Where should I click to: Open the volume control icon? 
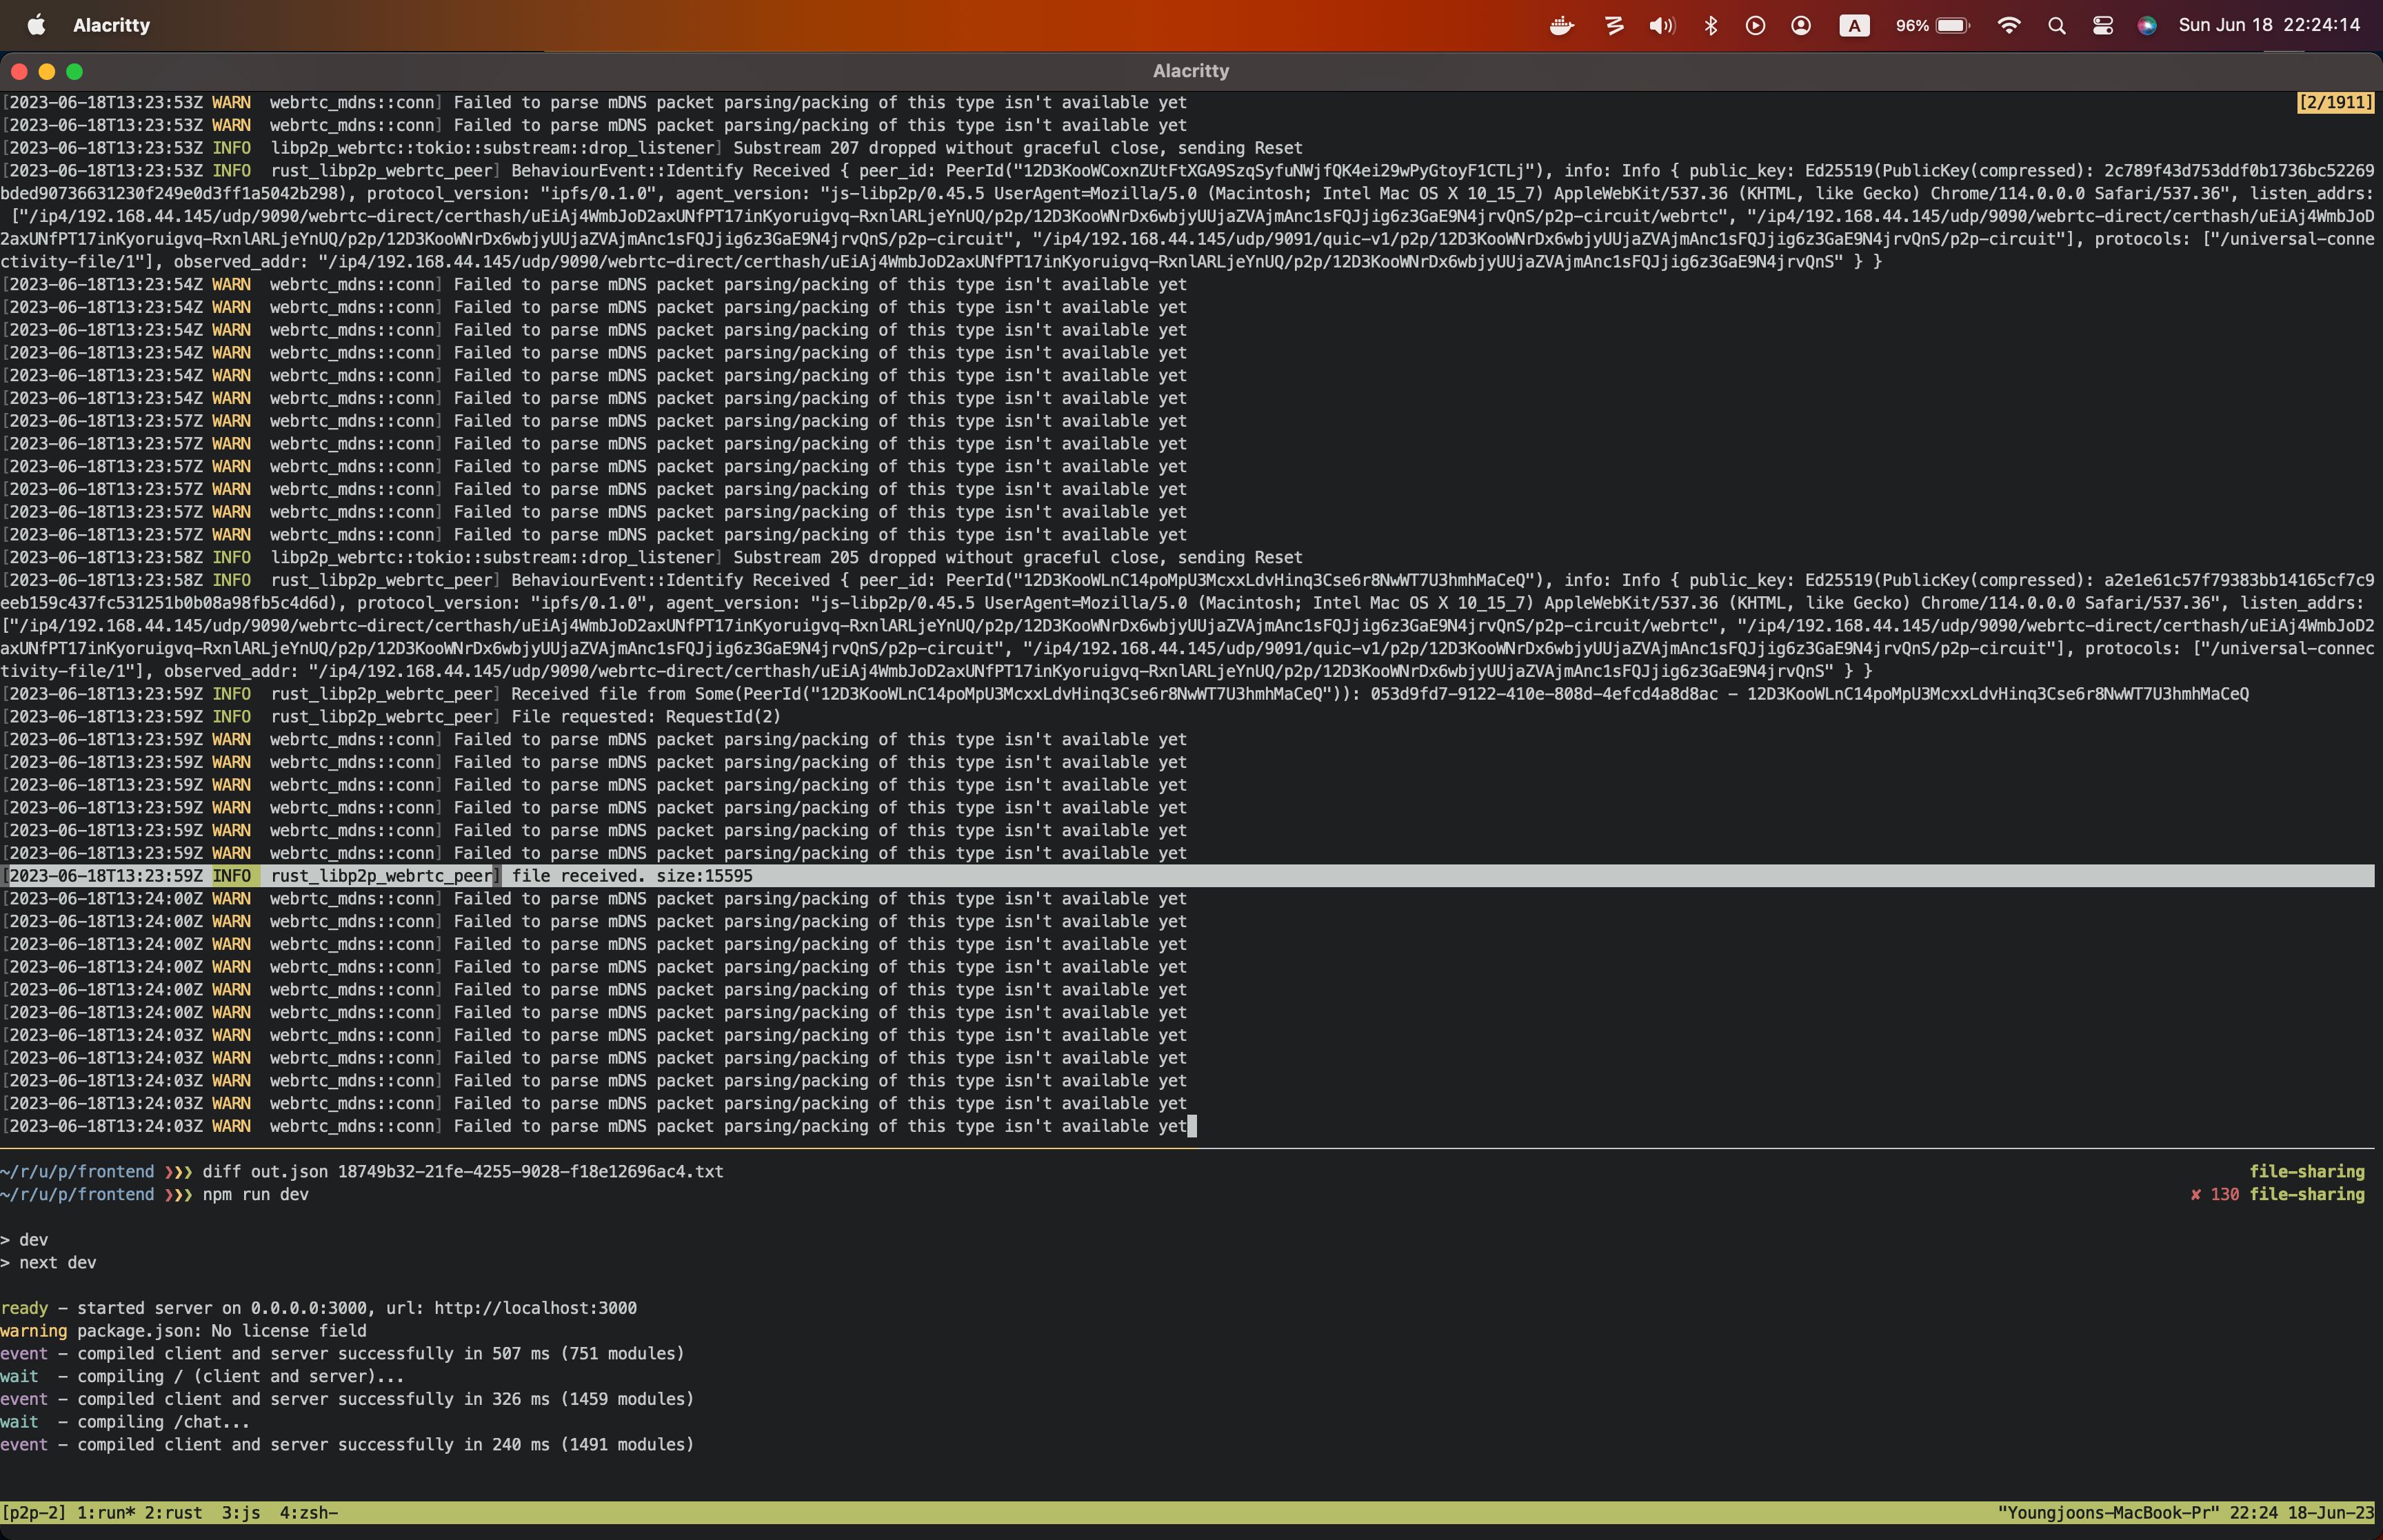point(1662,26)
